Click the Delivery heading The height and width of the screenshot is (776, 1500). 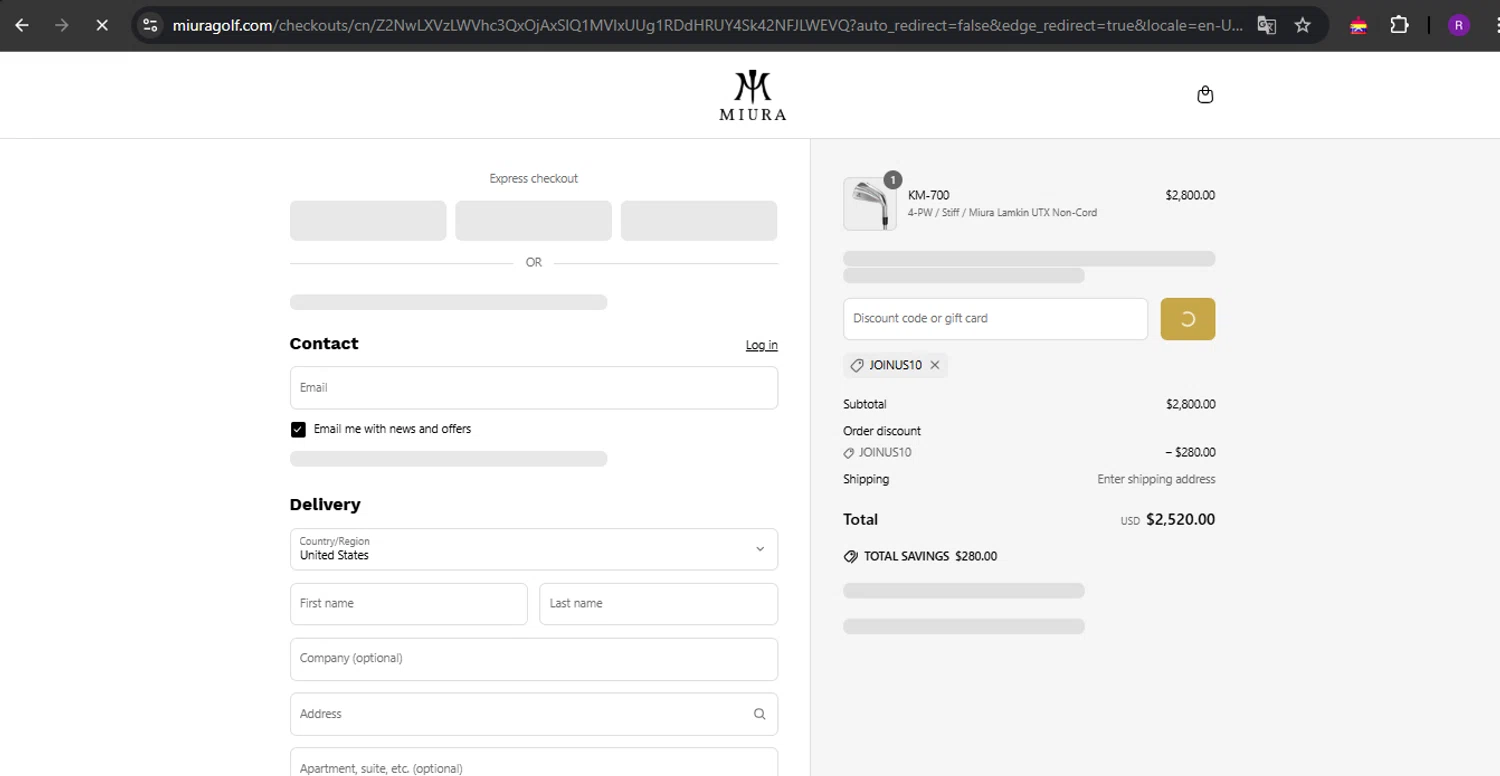(325, 505)
